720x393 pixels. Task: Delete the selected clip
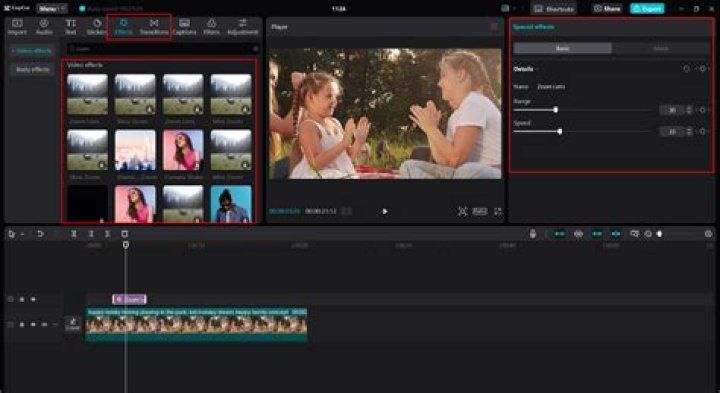tap(124, 234)
